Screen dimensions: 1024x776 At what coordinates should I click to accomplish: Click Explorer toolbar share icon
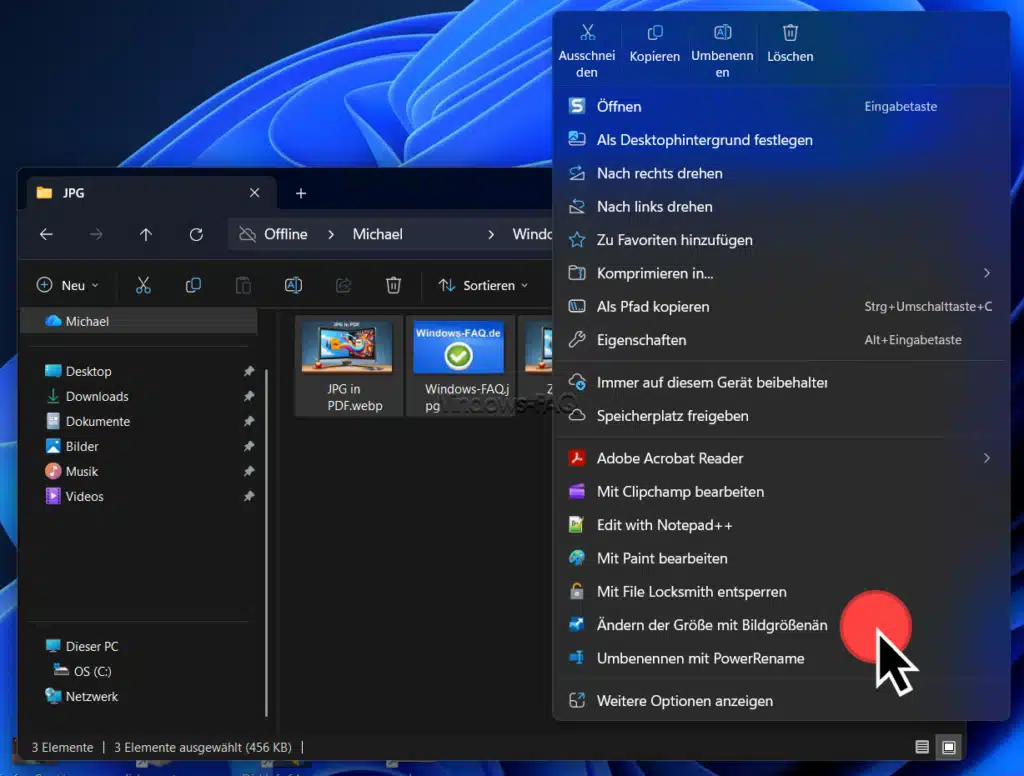(x=344, y=285)
